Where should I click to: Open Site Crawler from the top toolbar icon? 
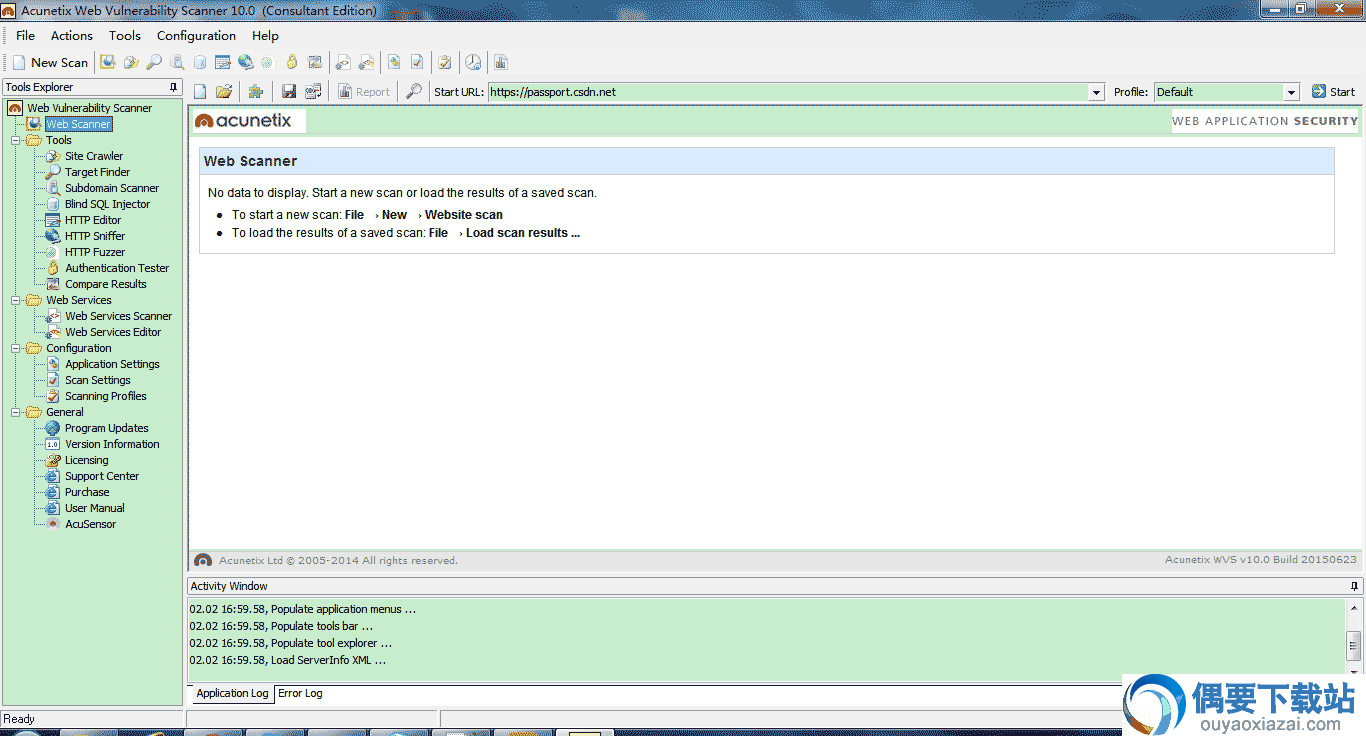point(131,62)
